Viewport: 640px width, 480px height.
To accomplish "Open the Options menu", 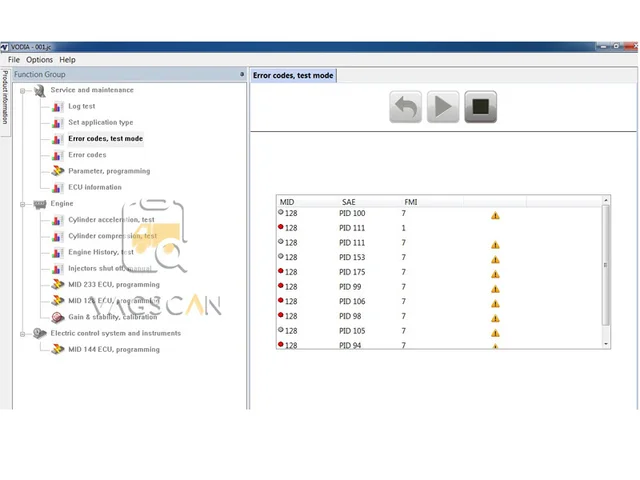I will tap(40, 60).
